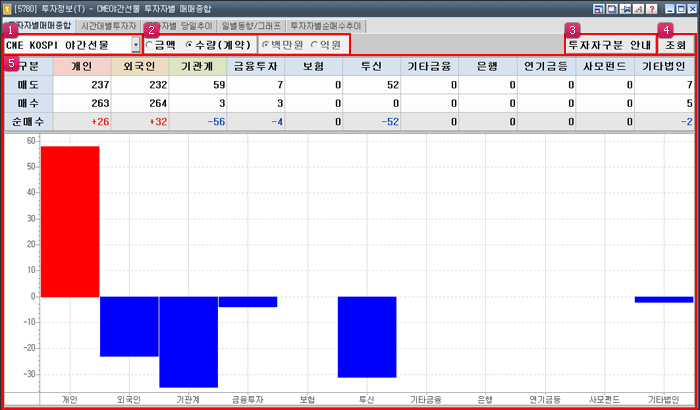Click the 기관계 순매수 value -56
Image resolution: width=700 pixels, height=410 pixels.
click(216, 122)
